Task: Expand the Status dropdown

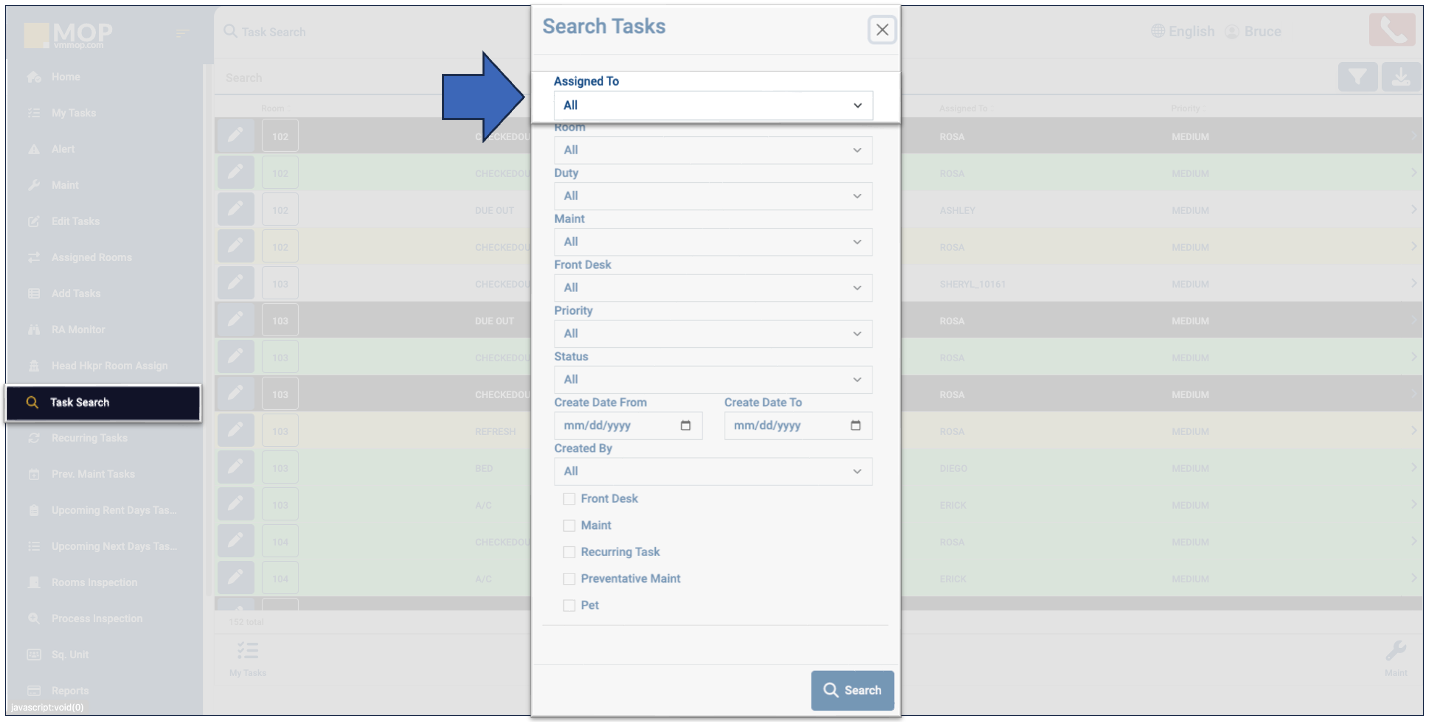Action: pos(712,379)
